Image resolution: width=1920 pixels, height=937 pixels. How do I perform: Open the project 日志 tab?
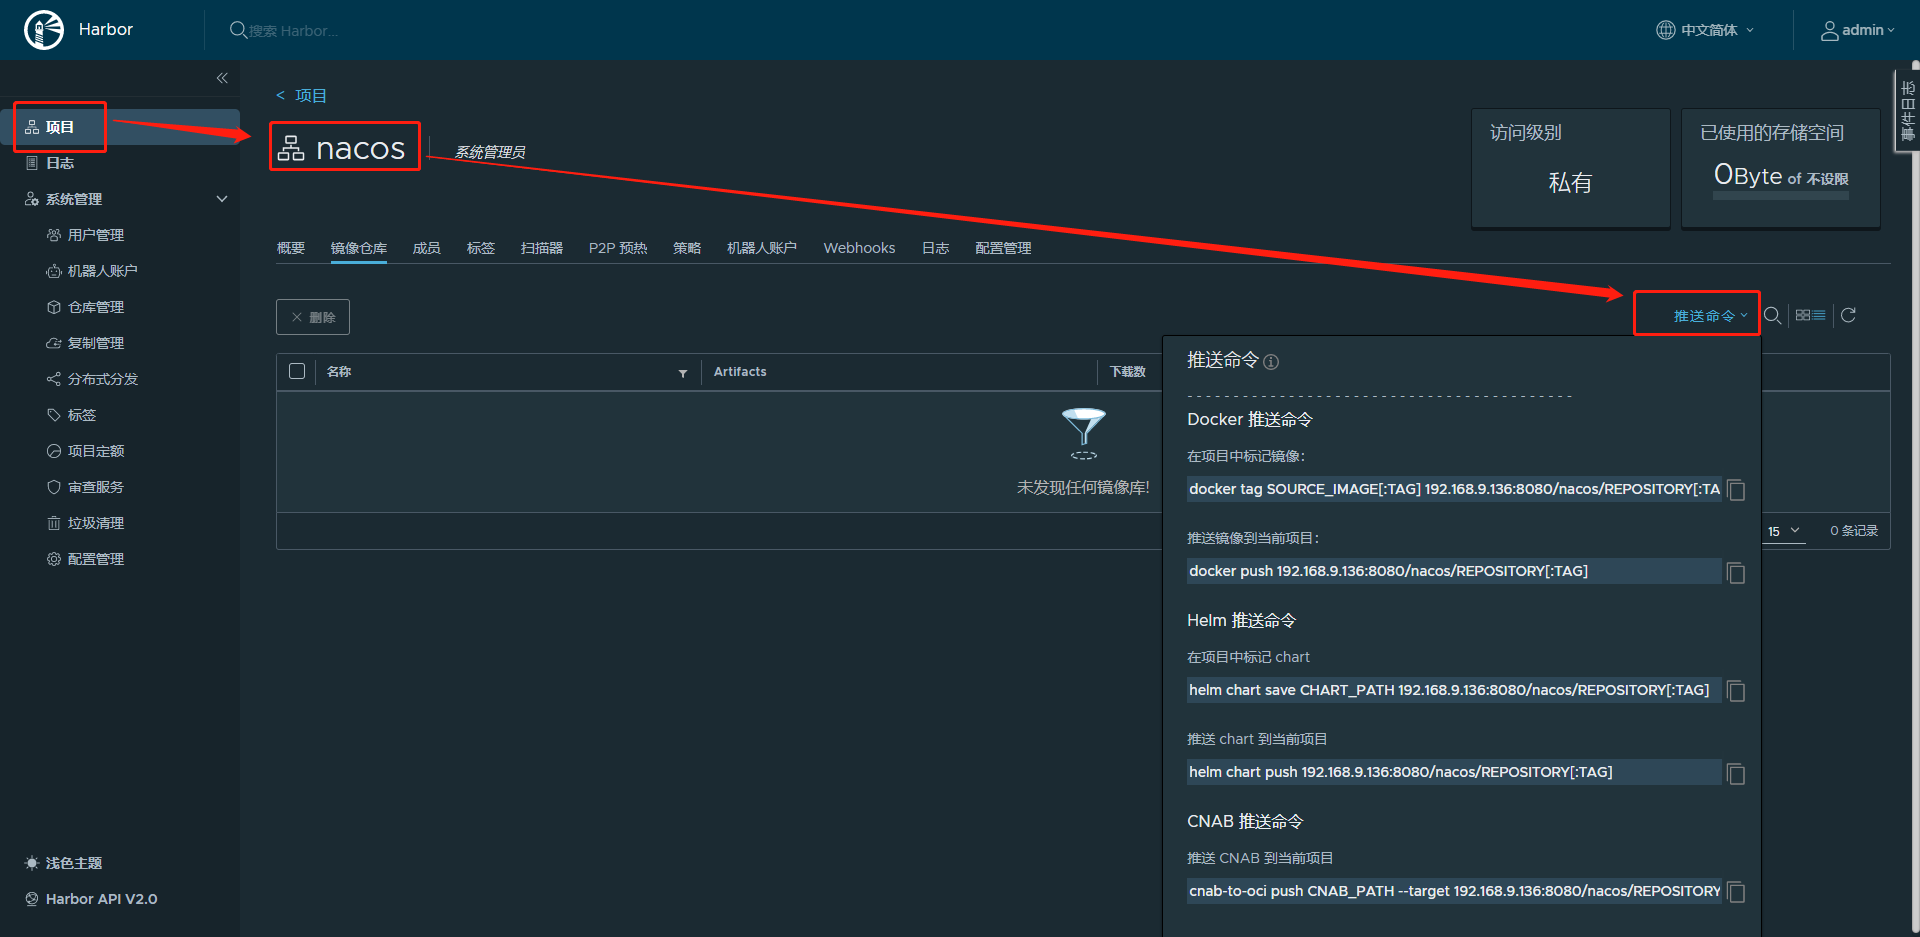[936, 248]
